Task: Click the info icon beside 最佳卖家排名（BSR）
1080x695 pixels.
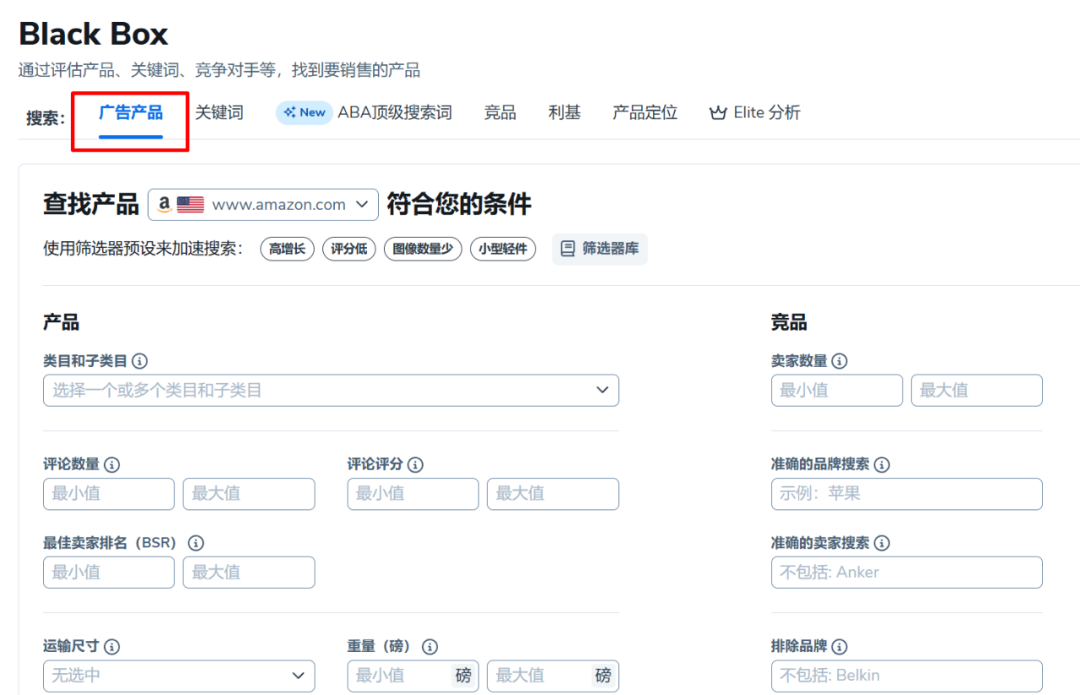Action: pyautogui.click(x=196, y=543)
